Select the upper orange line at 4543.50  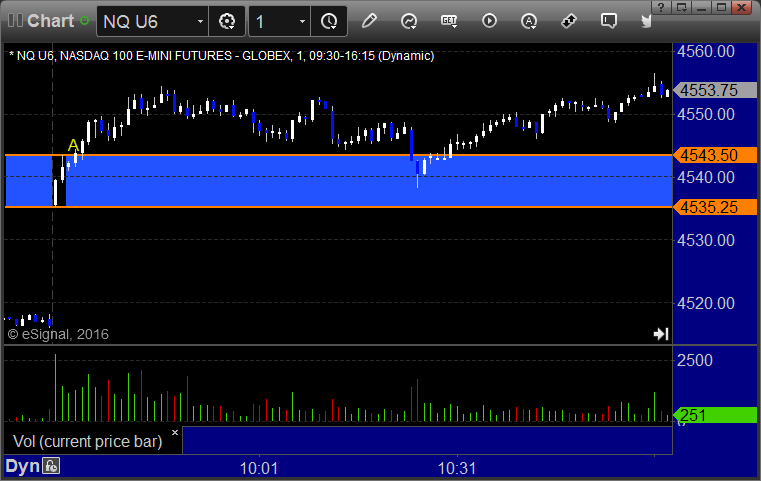(x=338, y=155)
